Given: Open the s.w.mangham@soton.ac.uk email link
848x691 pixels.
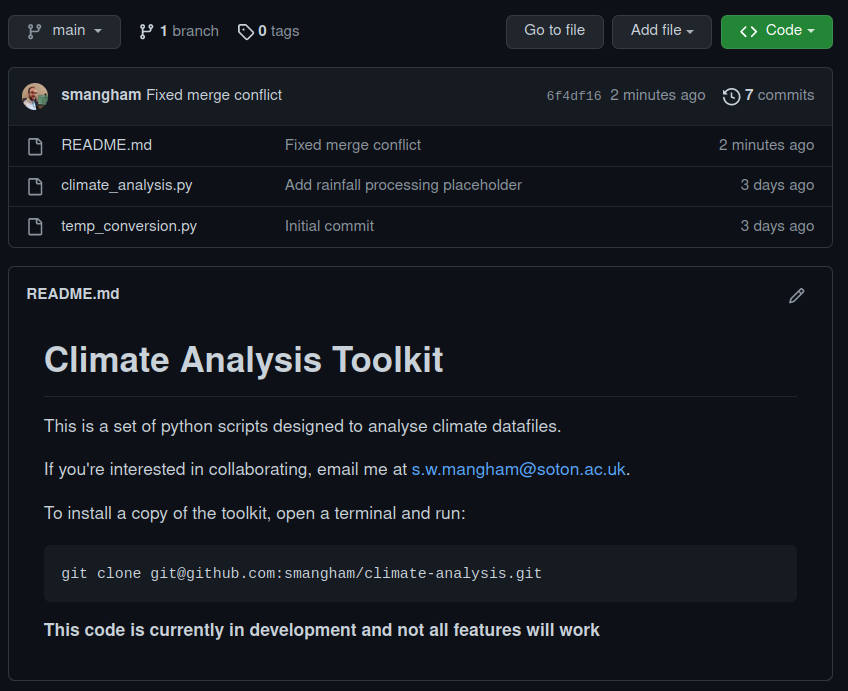Looking at the screenshot, I should click(x=517, y=468).
